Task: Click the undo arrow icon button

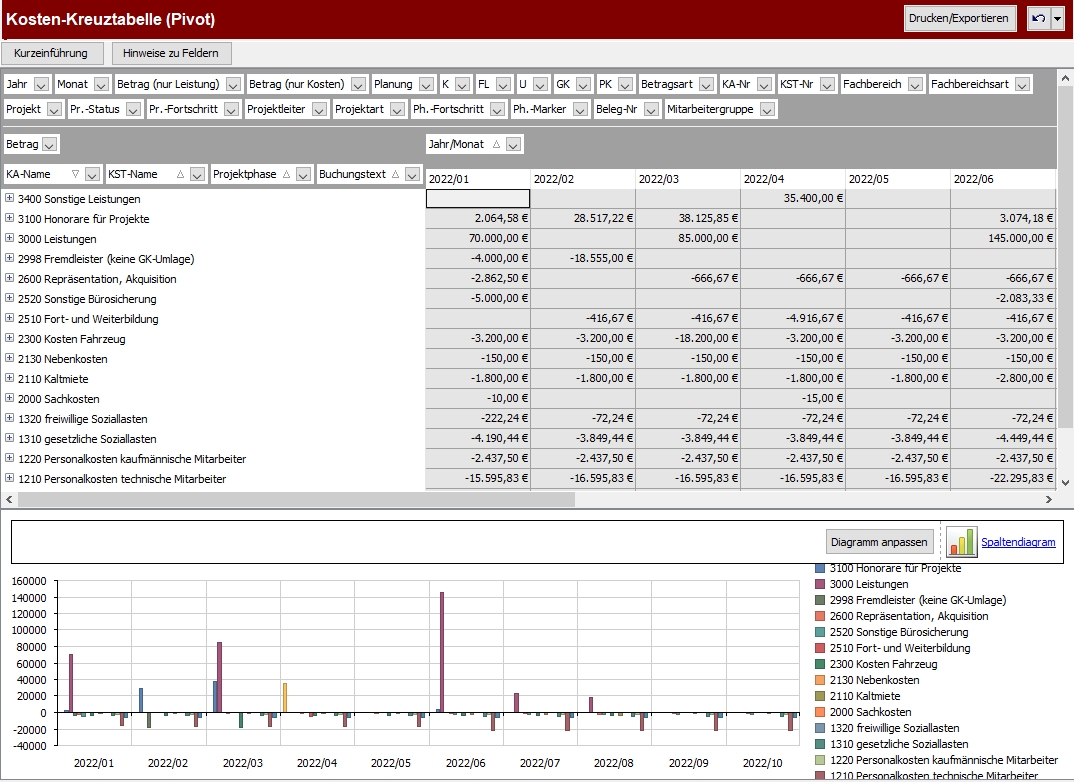Action: point(1038,19)
